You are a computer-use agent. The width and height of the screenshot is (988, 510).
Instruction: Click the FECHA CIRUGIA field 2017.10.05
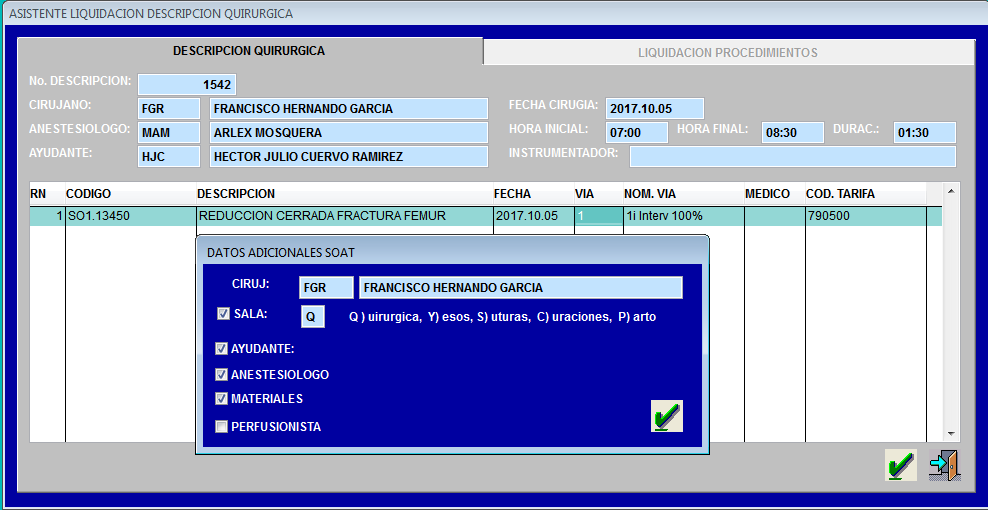tap(655, 108)
